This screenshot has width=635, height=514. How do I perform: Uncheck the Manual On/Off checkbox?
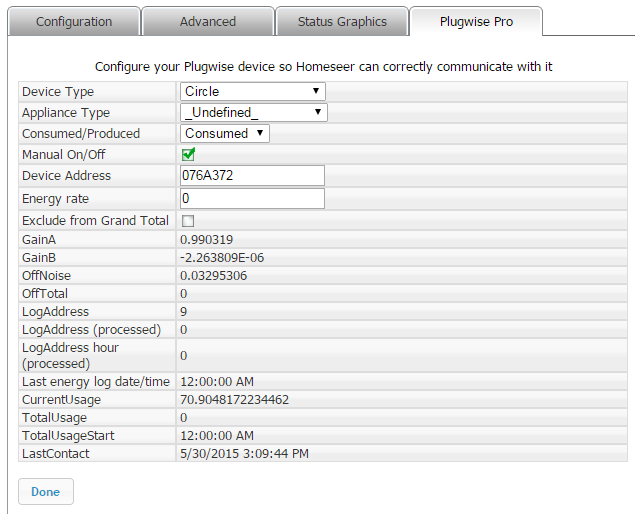188,154
